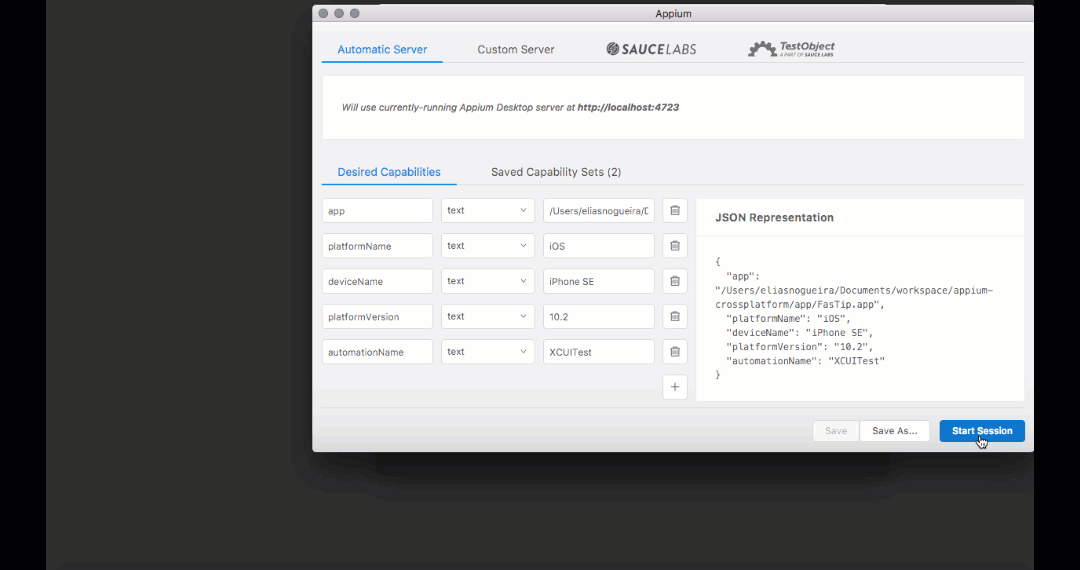Open type dropdown for automationName capability
The width and height of the screenshot is (1080, 570).
(488, 352)
